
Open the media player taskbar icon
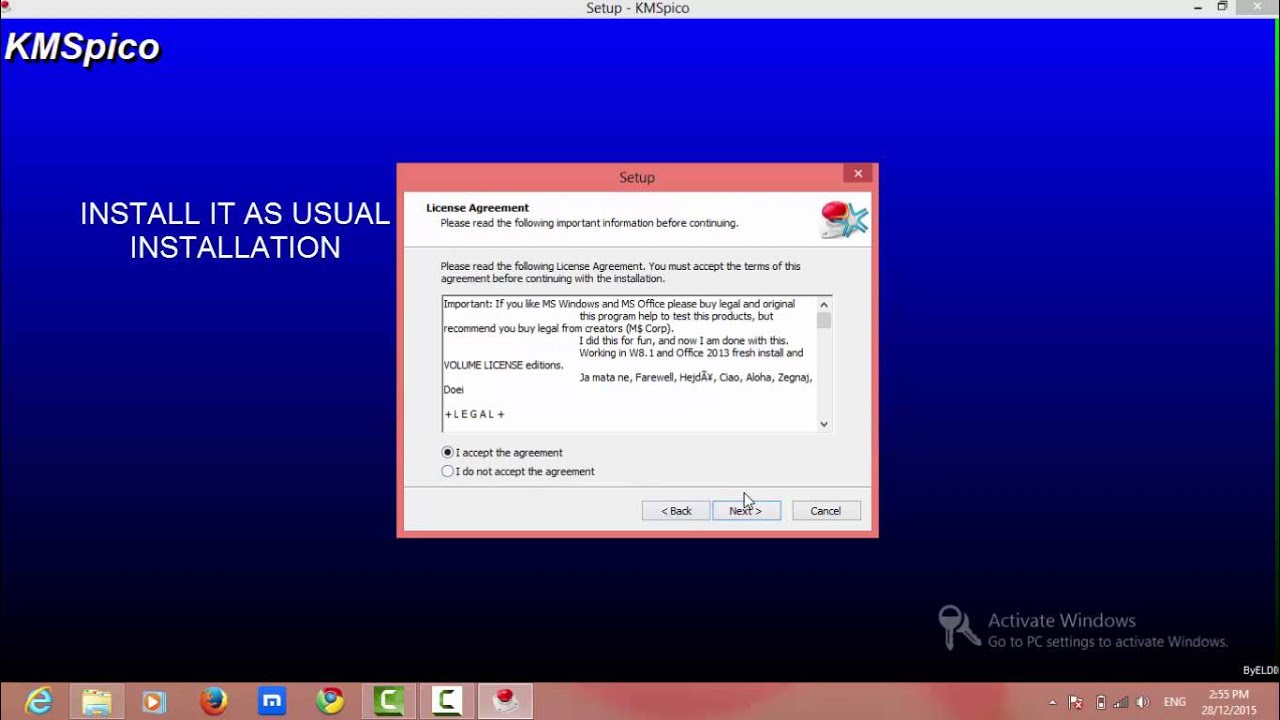coord(154,702)
